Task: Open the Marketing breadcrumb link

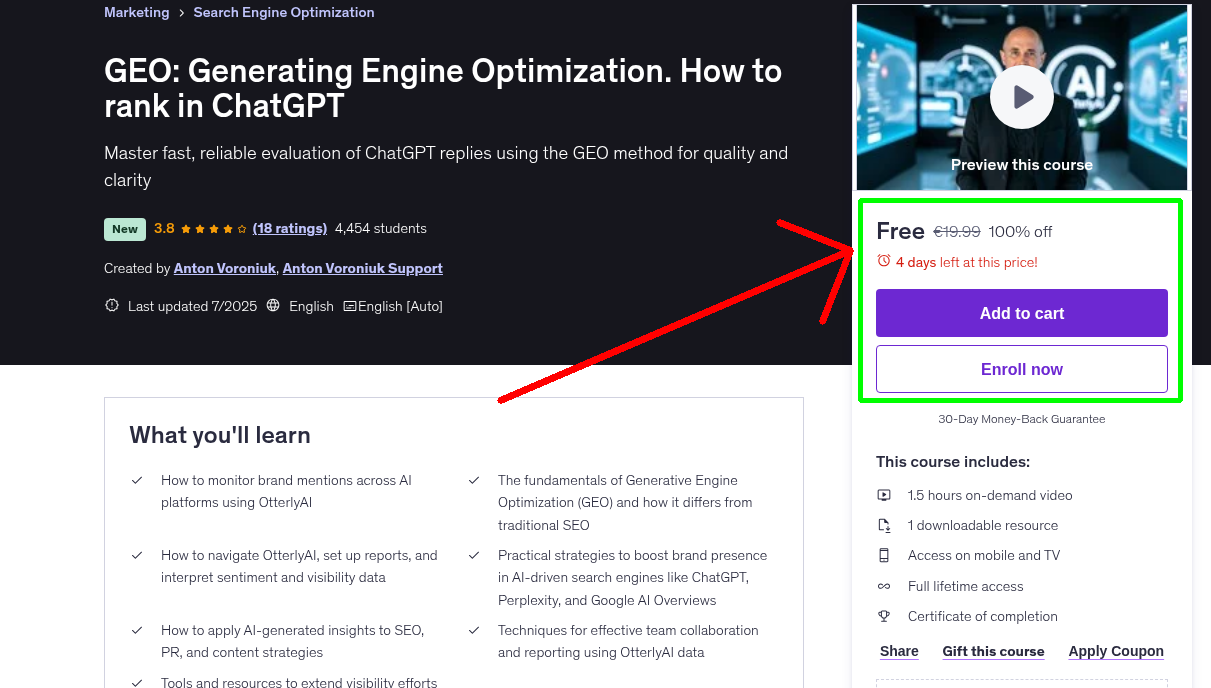Action: pos(137,12)
